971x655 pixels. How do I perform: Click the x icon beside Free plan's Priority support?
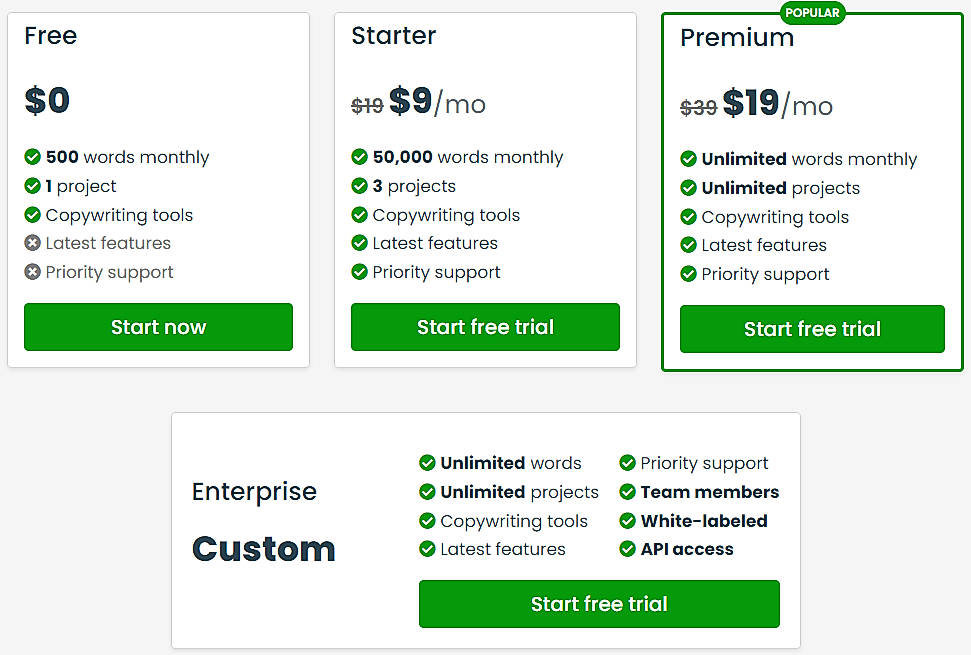click(x=33, y=272)
